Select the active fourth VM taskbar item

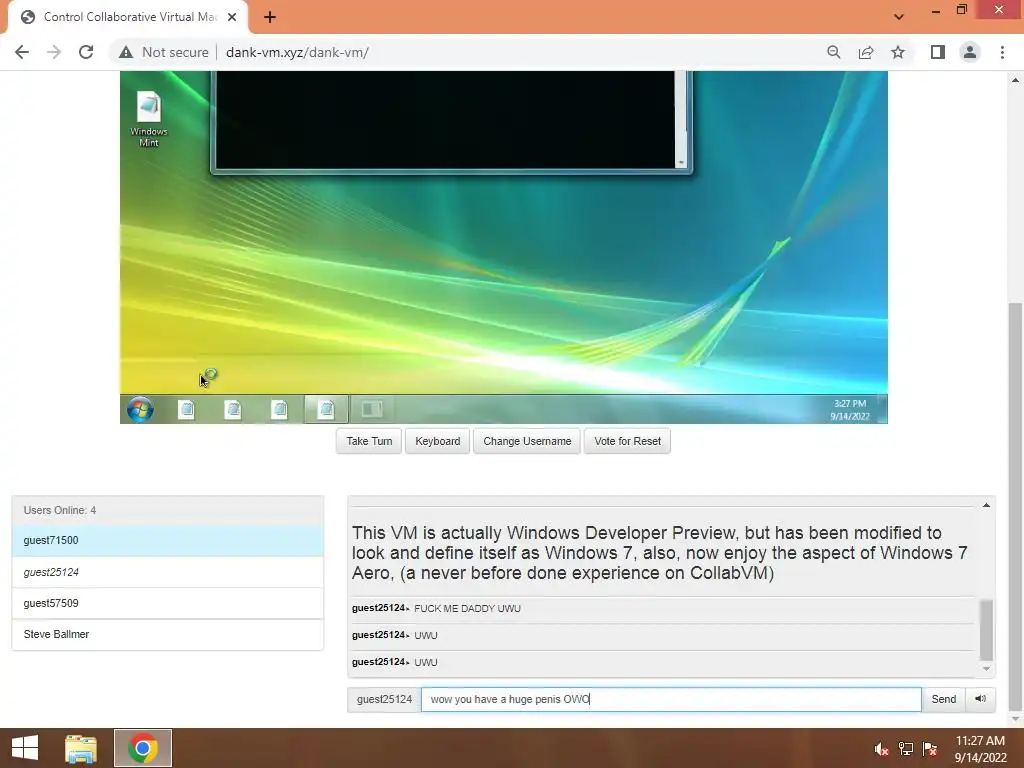[326, 409]
